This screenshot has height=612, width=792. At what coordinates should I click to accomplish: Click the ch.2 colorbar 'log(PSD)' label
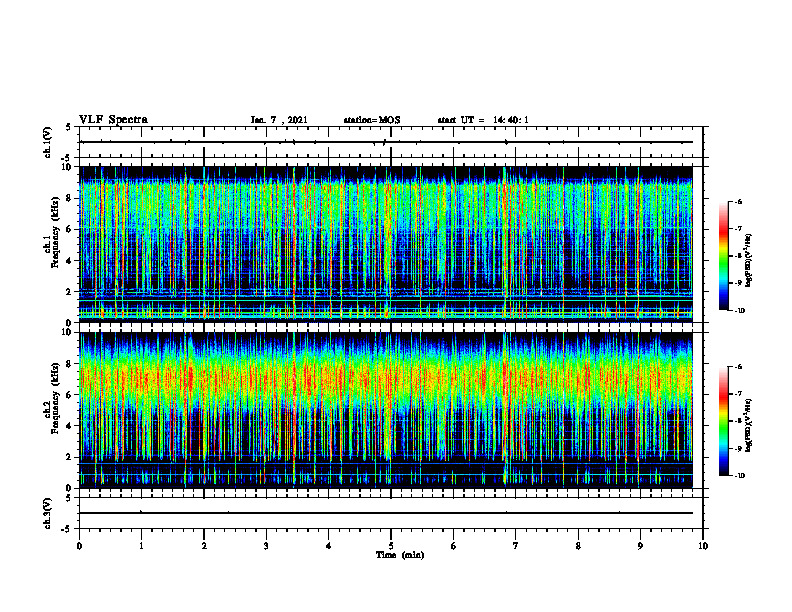(x=749, y=425)
